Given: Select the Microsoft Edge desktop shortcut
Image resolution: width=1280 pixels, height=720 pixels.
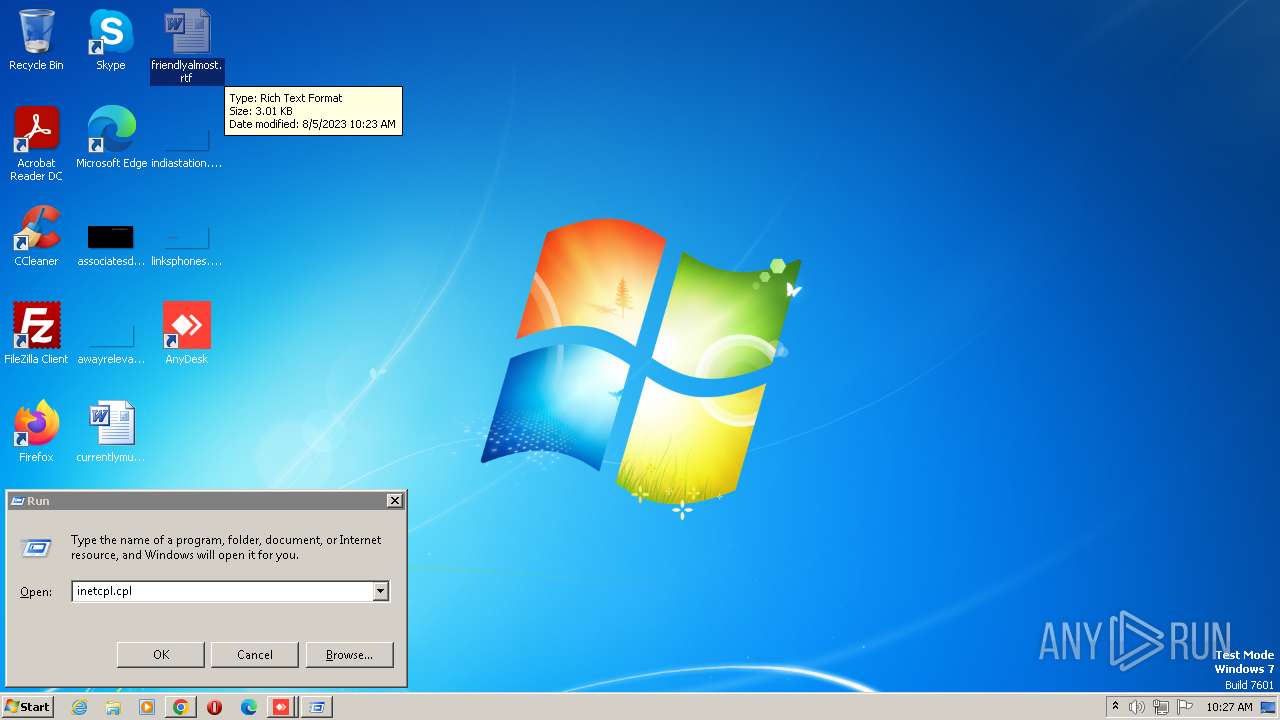Looking at the screenshot, I should 111,138.
